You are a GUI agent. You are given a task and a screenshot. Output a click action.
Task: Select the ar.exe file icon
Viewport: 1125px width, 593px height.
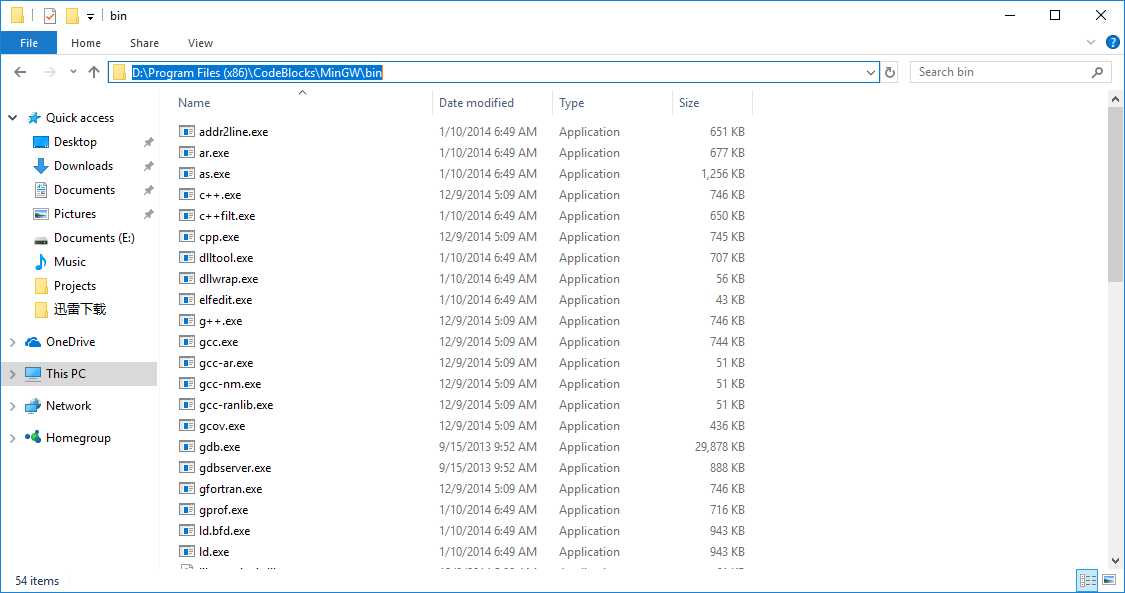[x=187, y=153]
